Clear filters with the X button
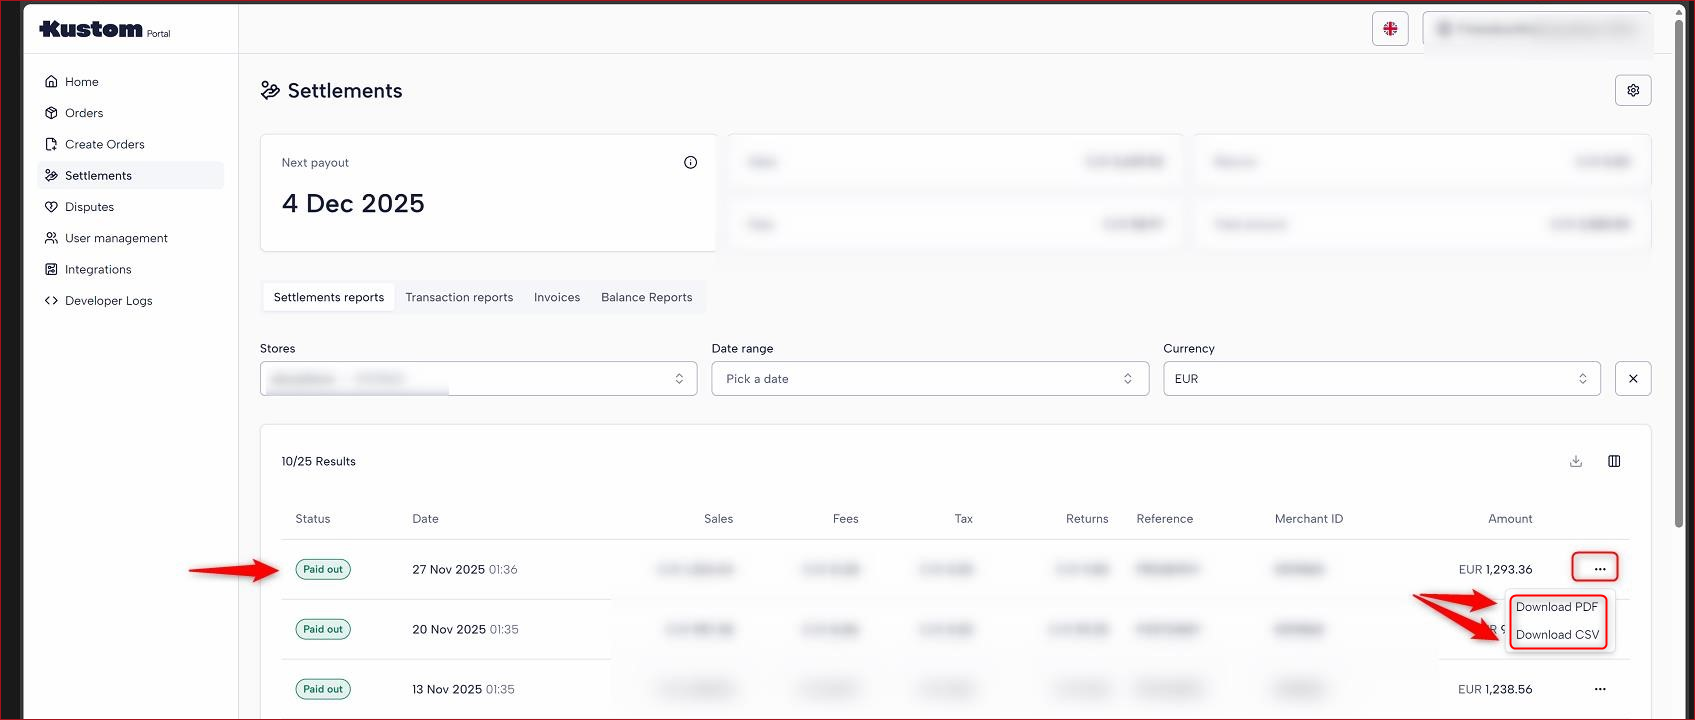This screenshot has width=1695, height=720. tap(1632, 379)
